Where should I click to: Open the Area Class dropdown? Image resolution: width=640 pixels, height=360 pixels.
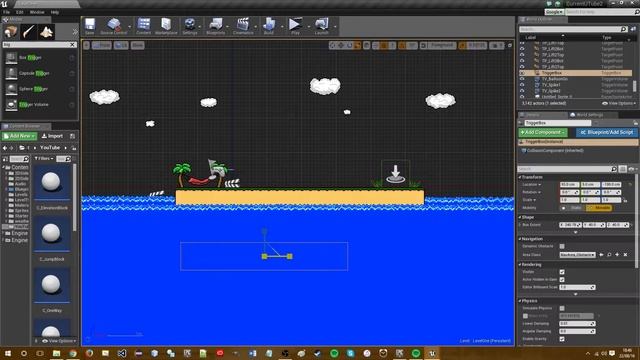(x=577, y=255)
